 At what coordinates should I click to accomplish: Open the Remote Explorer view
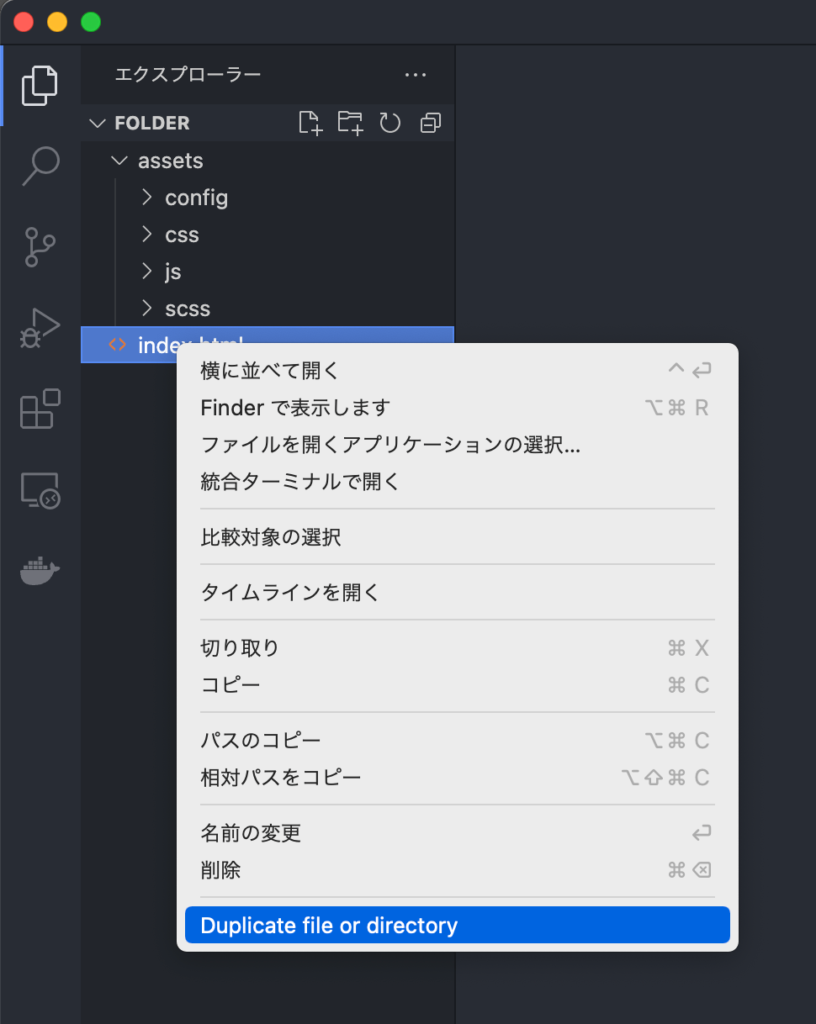40,490
